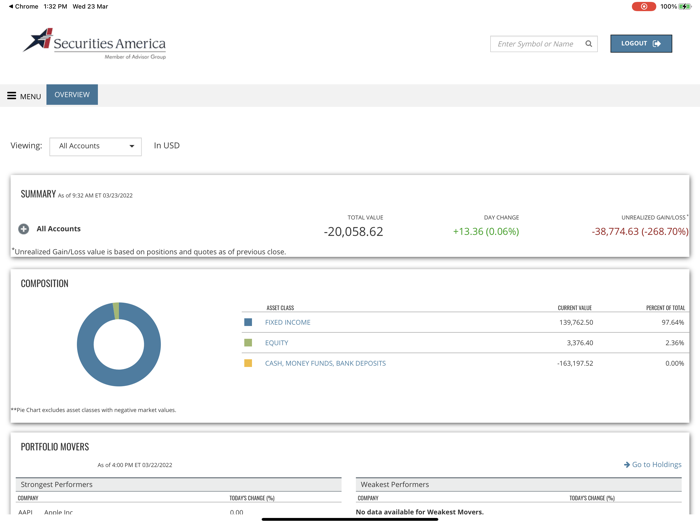Click the PORTFOLIO MOVERS heading
The height and width of the screenshot is (525, 700).
click(x=55, y=447)
